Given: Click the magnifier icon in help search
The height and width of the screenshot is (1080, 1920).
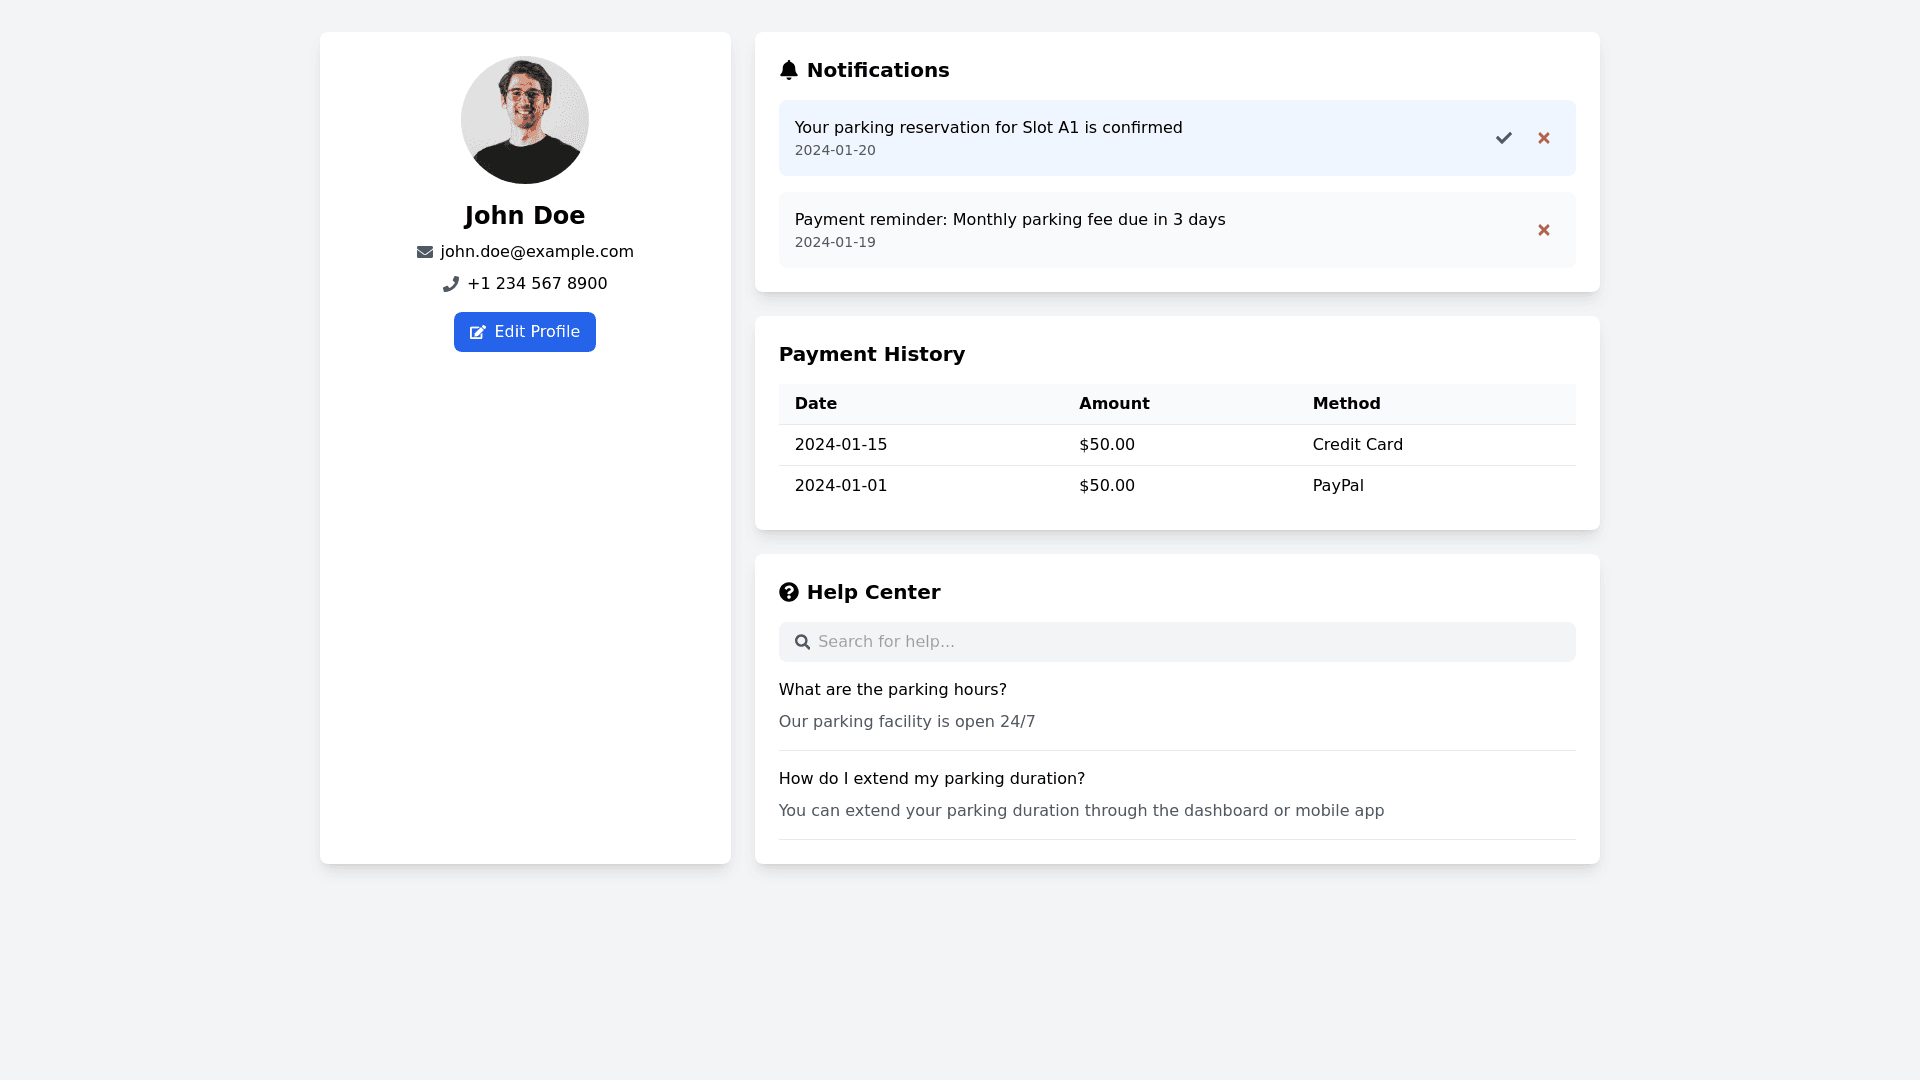Looking at the screenshot, I should [802, 642].
